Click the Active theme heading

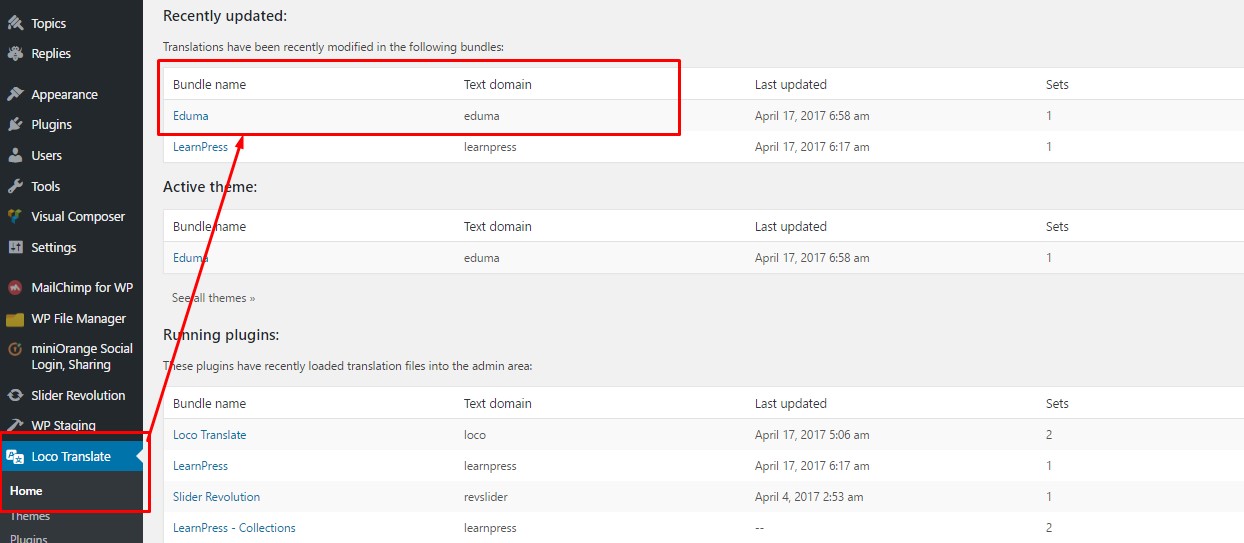210,187
